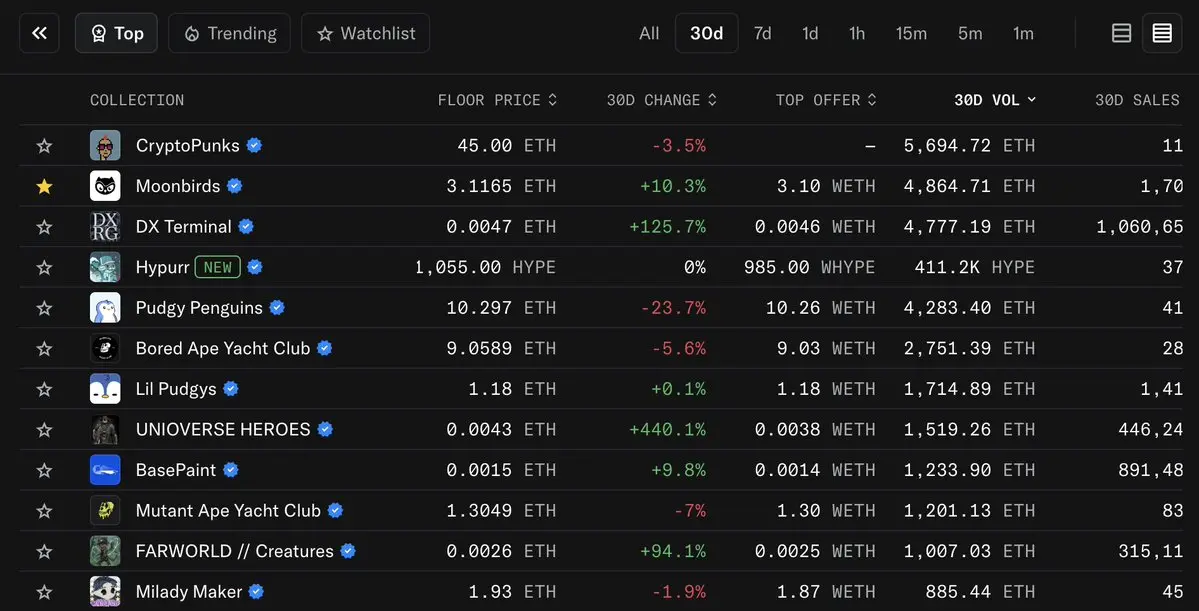Star Pudgy Penguins for watchlist
Screen dimensions: 1199x611
44,307
